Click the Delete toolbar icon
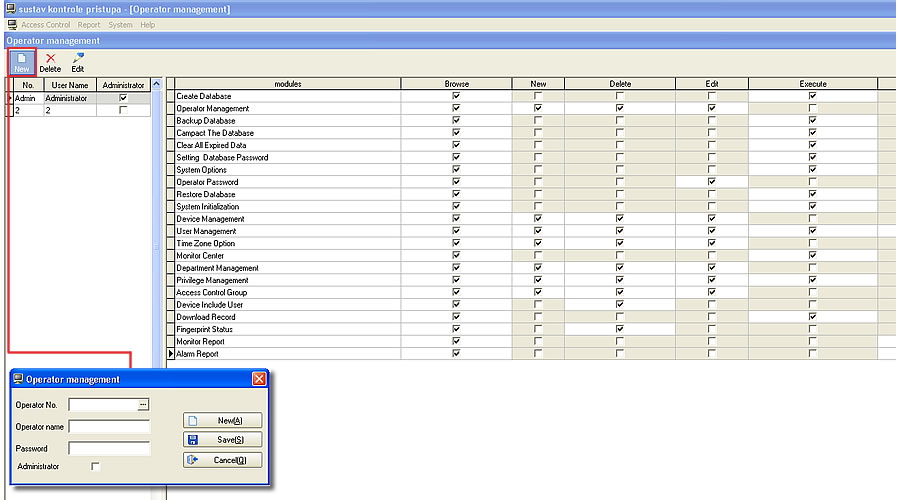The width and height of the screenshot is (900, 500). [50, 63]
